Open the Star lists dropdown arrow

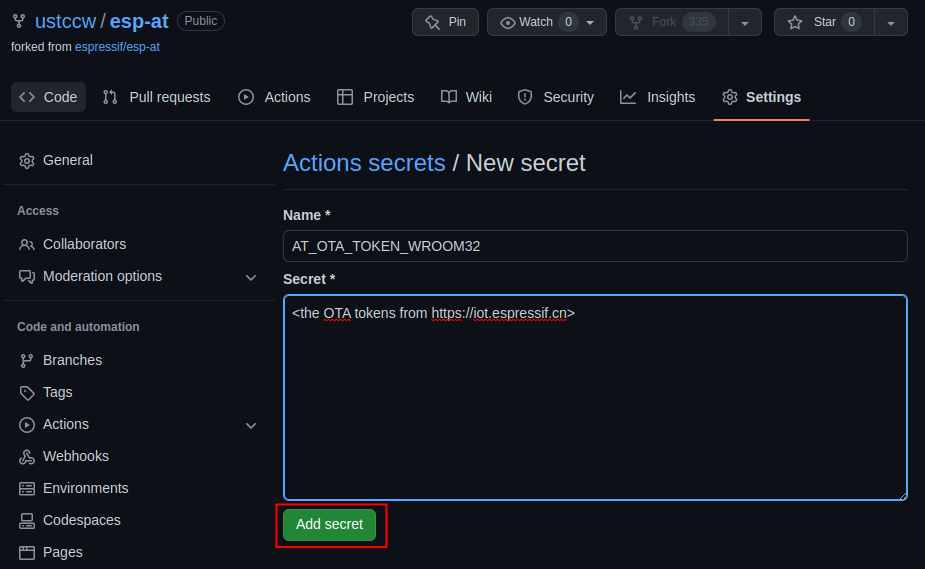pyautogui.click(x=890, y=22)
